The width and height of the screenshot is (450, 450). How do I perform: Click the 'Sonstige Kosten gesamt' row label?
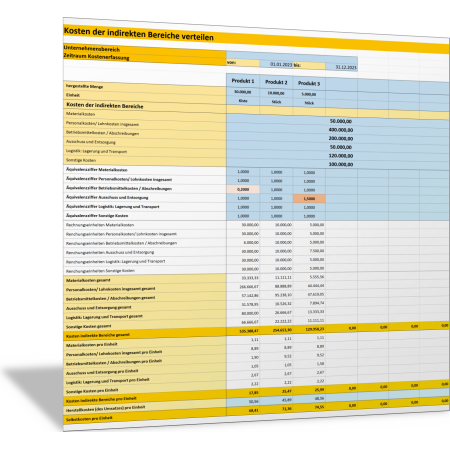89,326
